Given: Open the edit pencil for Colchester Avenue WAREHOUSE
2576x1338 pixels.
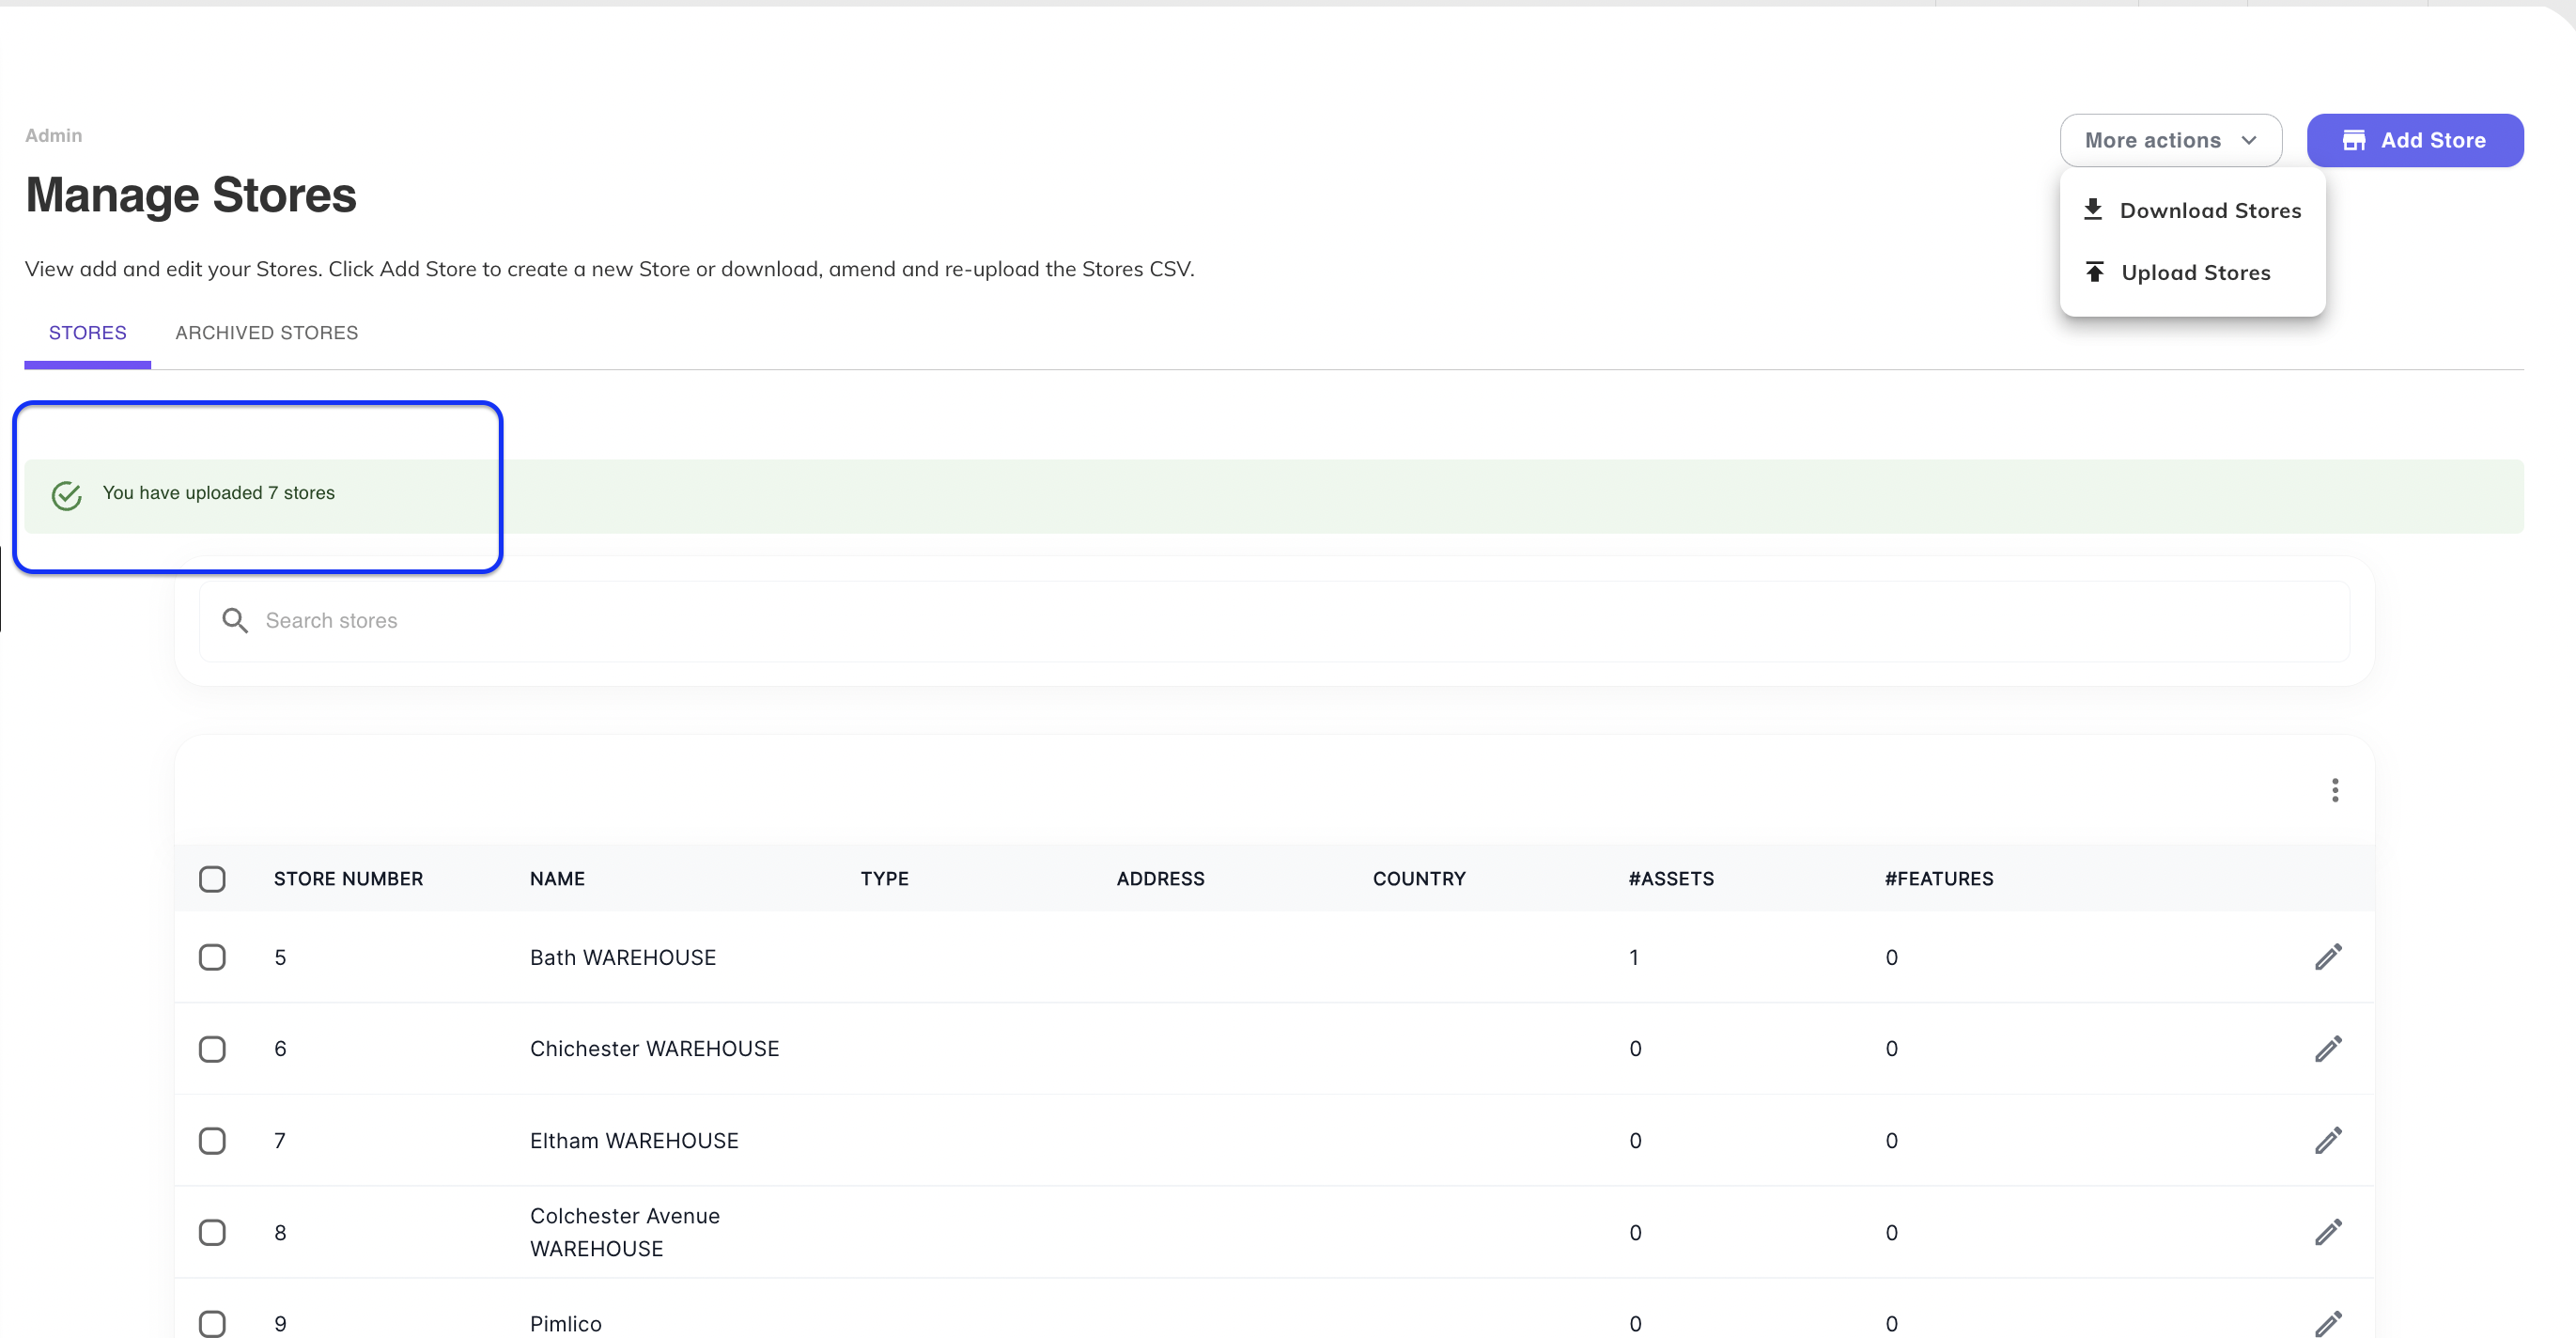Looking at the screenshot, I should coord(2328,1232).
